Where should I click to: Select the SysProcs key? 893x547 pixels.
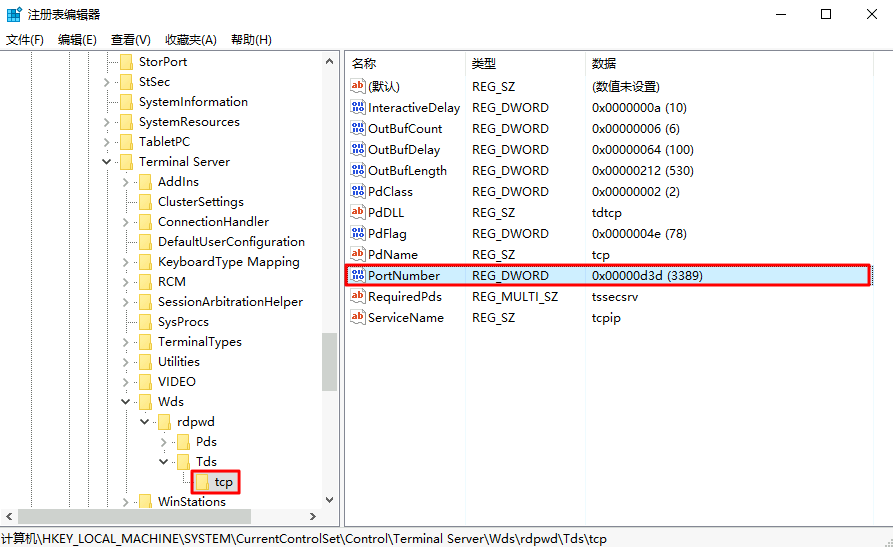[183, 321]
